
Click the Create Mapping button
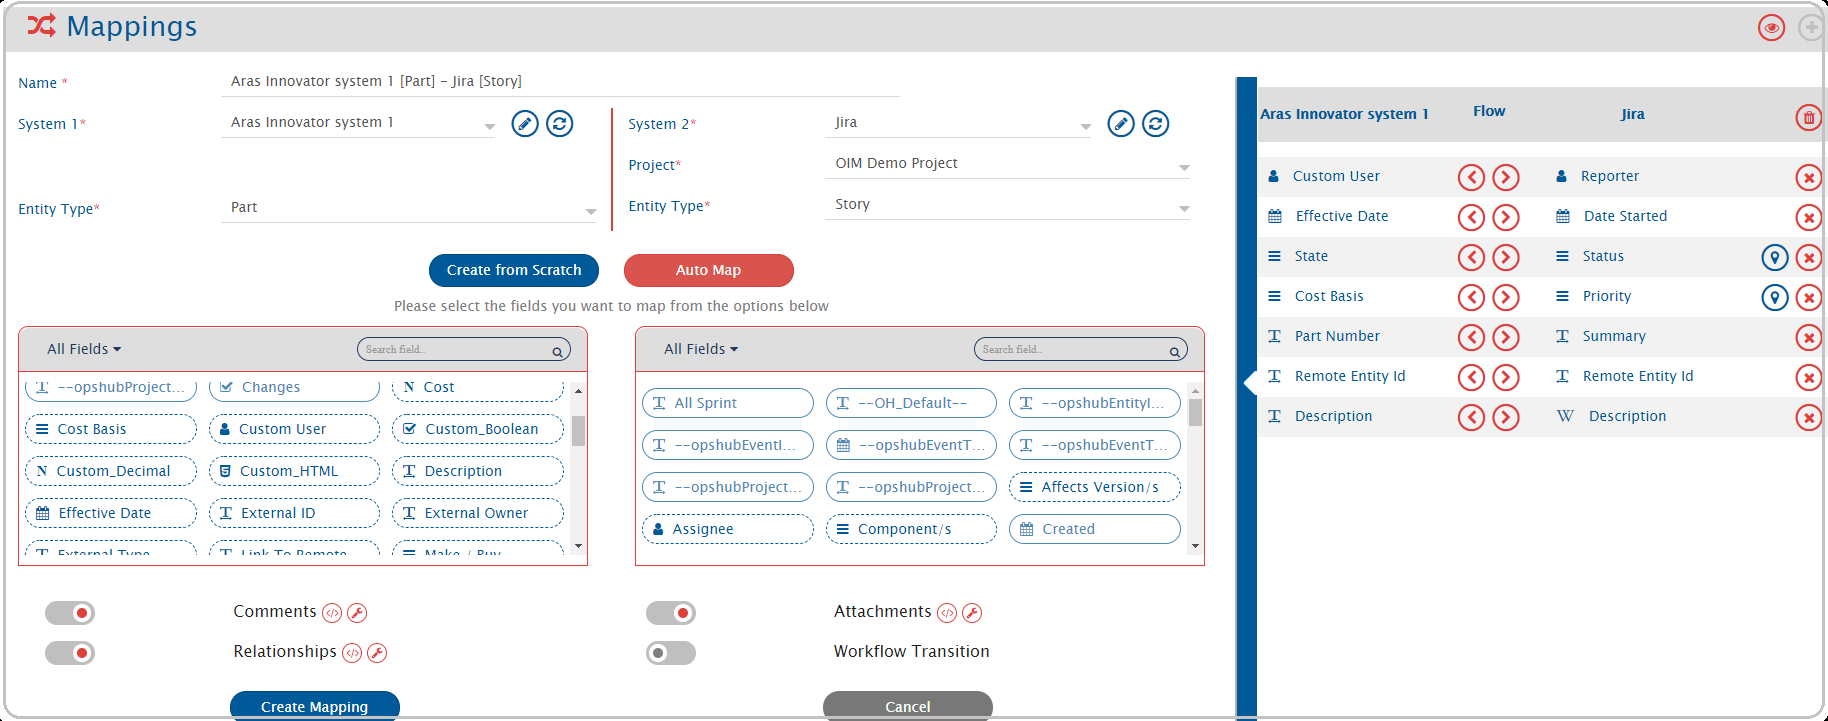(x=314, y=706)
